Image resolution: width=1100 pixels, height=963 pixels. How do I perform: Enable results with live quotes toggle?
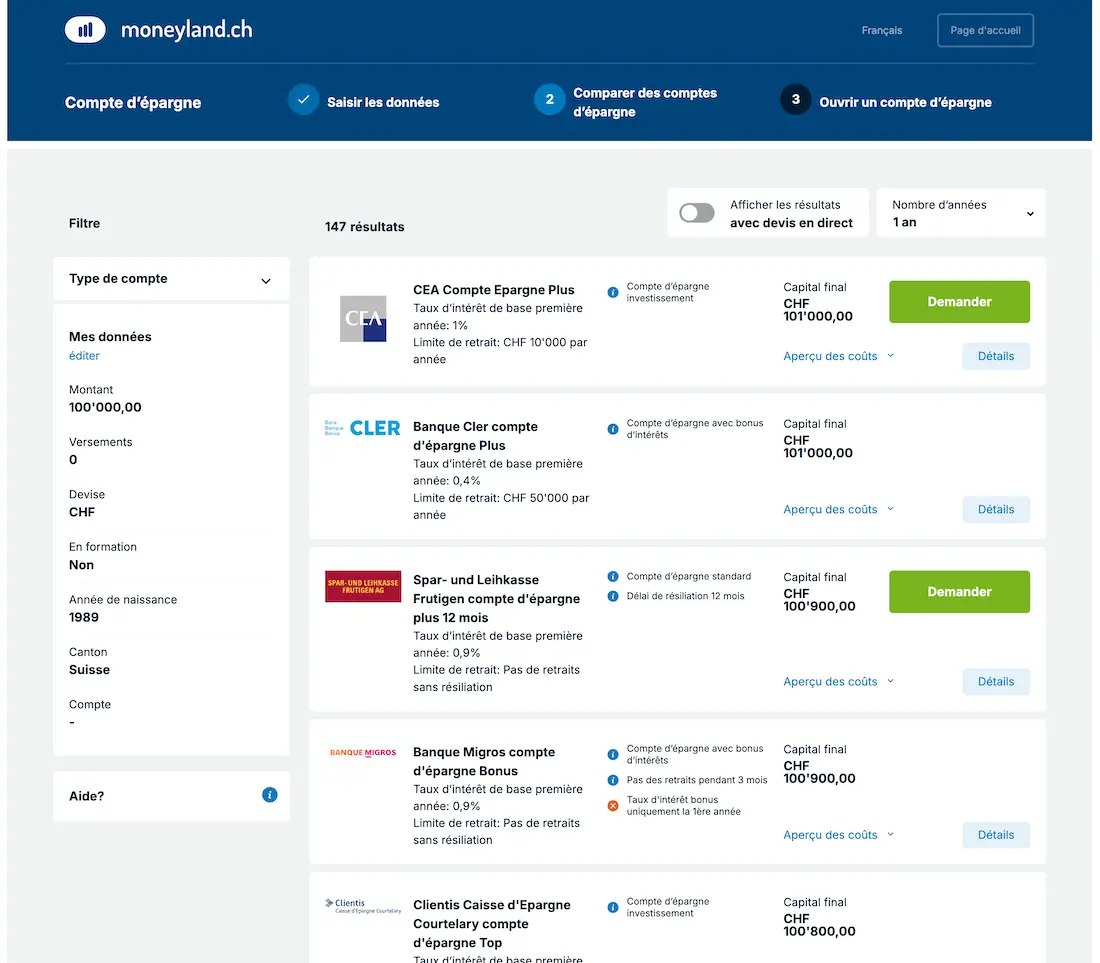[697, 213]
